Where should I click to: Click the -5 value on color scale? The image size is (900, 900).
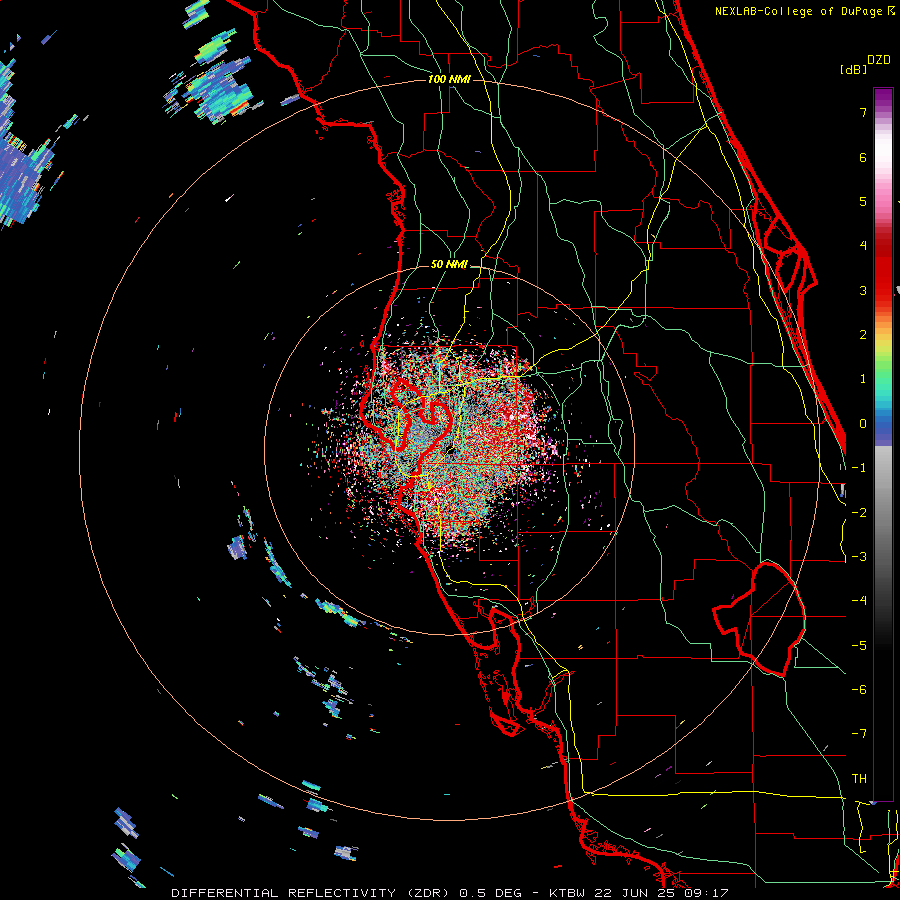point(859,646)
